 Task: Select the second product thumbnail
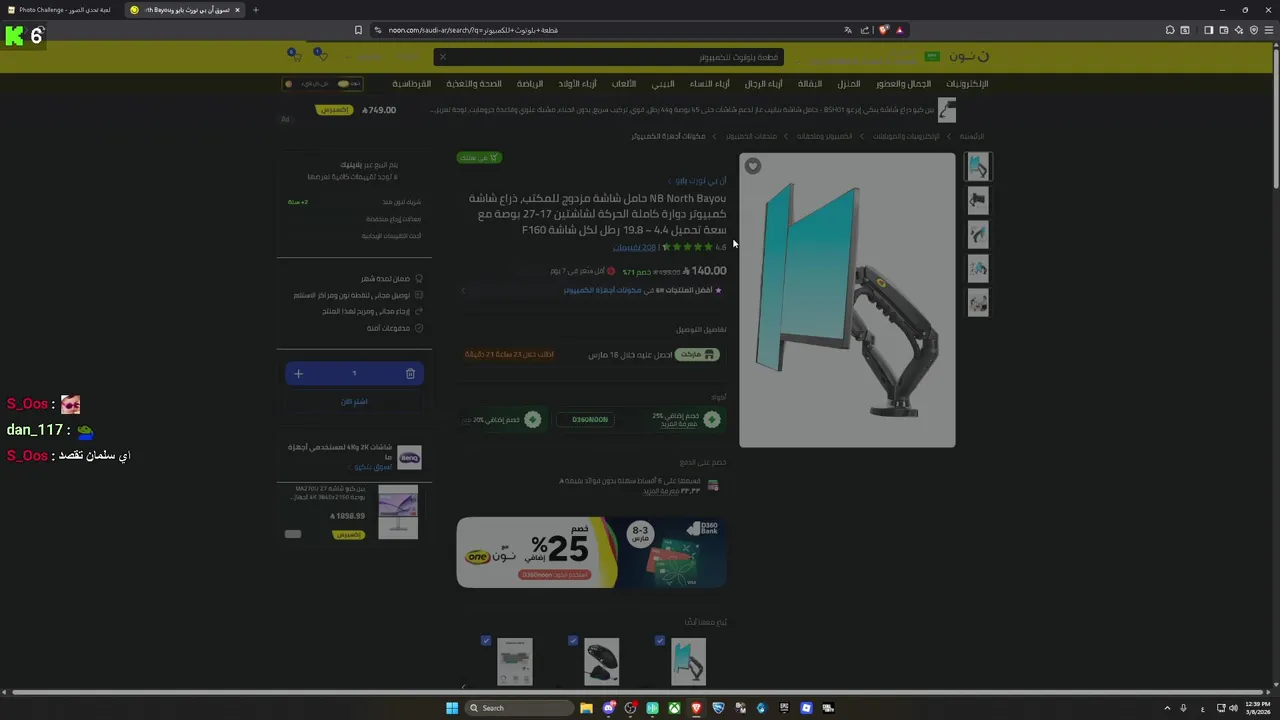pyautogui.click(x=978, y=201)
